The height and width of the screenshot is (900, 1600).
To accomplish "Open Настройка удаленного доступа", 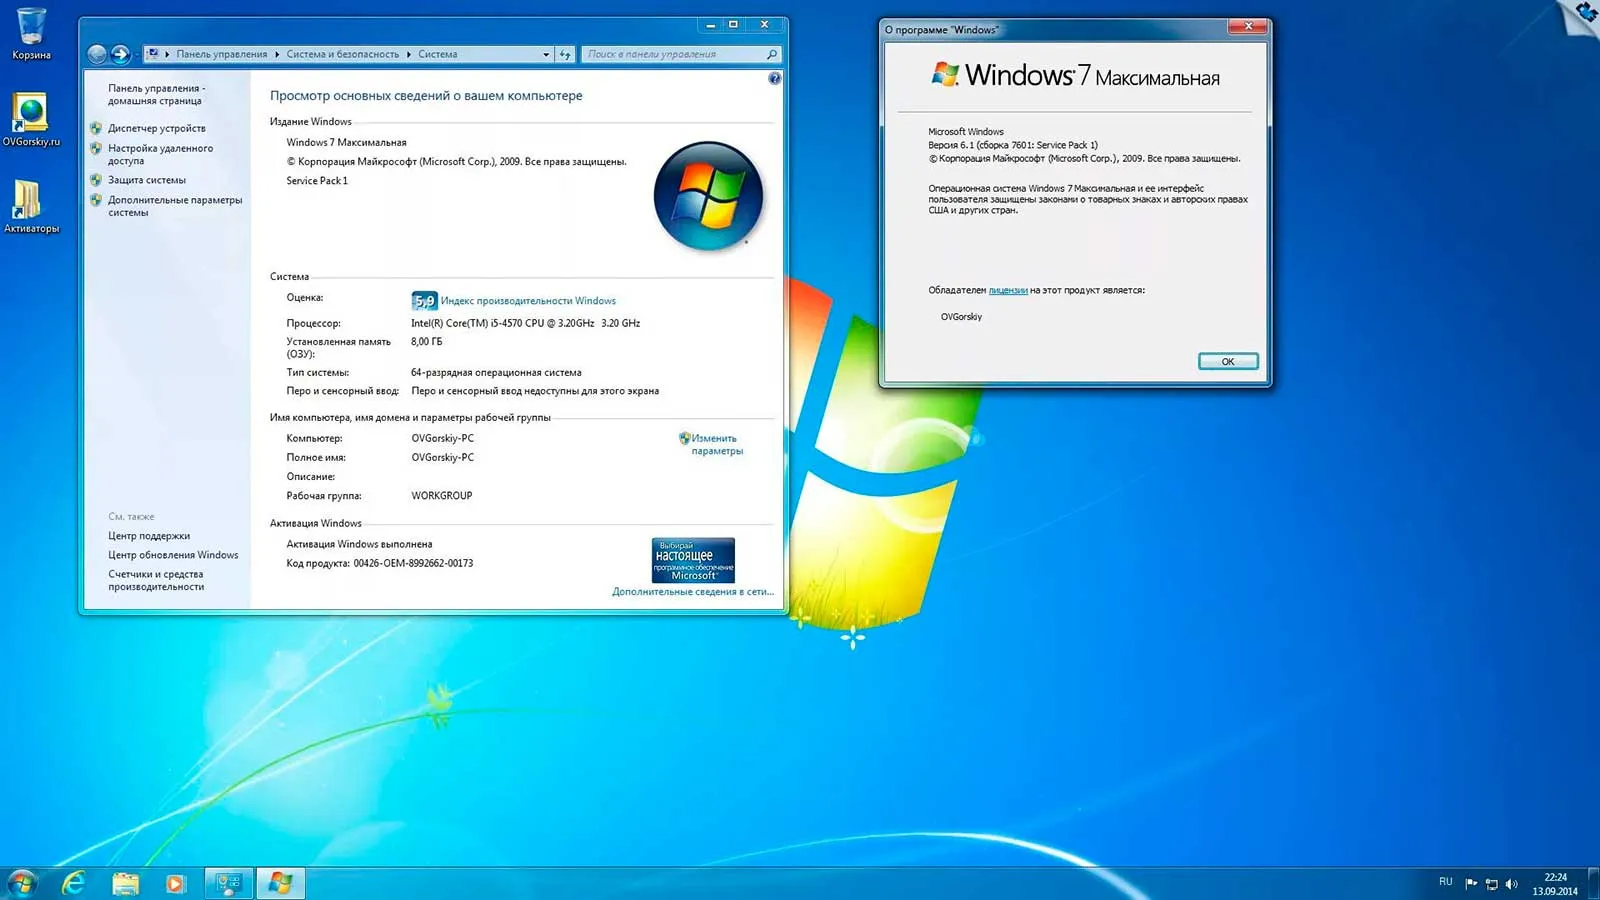I will coord(160,154).
